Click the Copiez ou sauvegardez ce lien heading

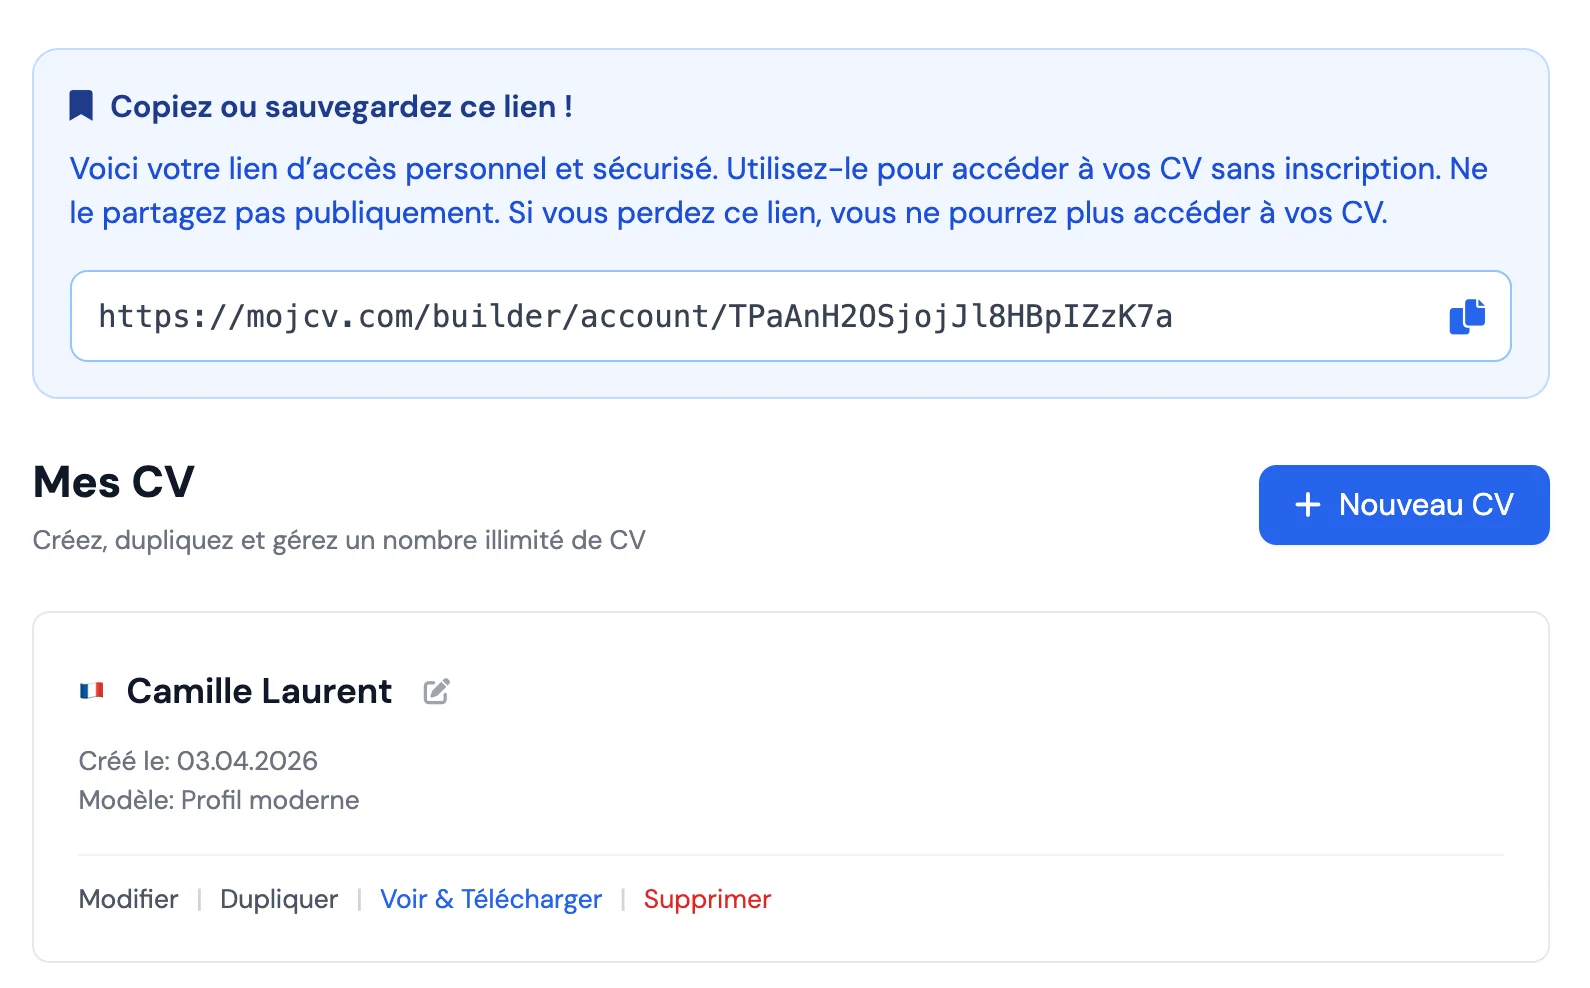(342, 106)
